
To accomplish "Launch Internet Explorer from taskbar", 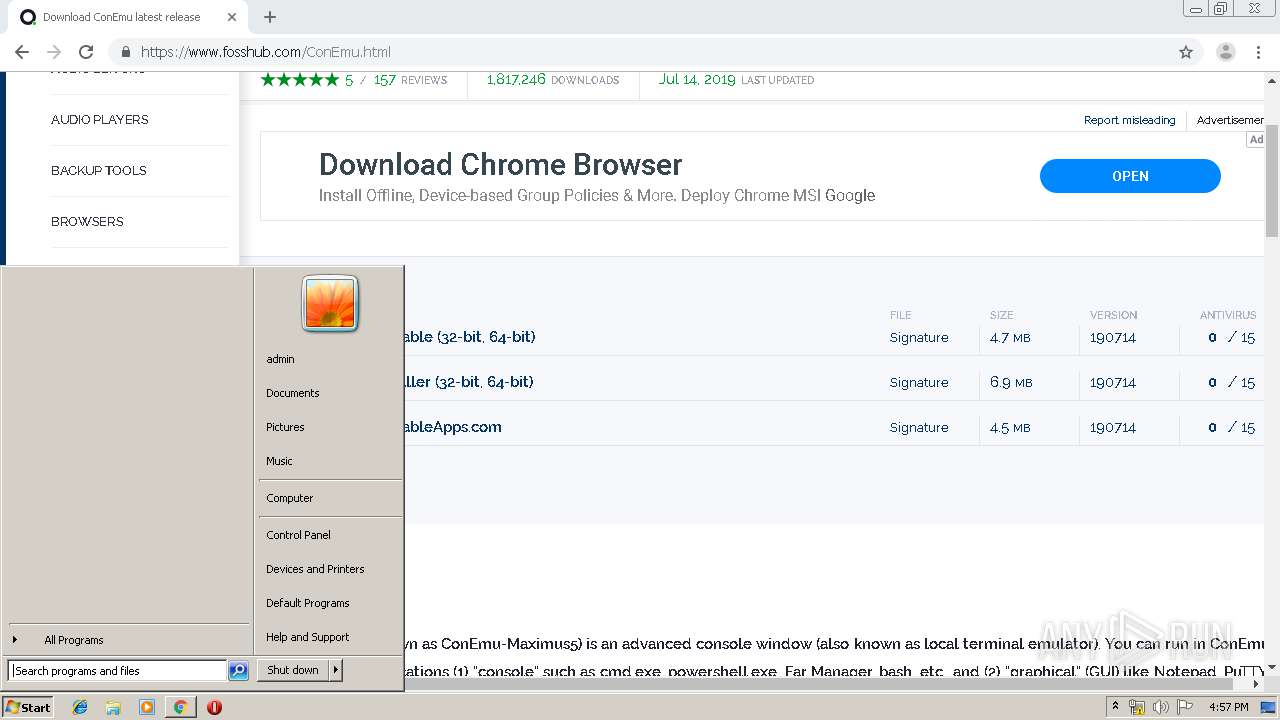I will pos(80,707).
